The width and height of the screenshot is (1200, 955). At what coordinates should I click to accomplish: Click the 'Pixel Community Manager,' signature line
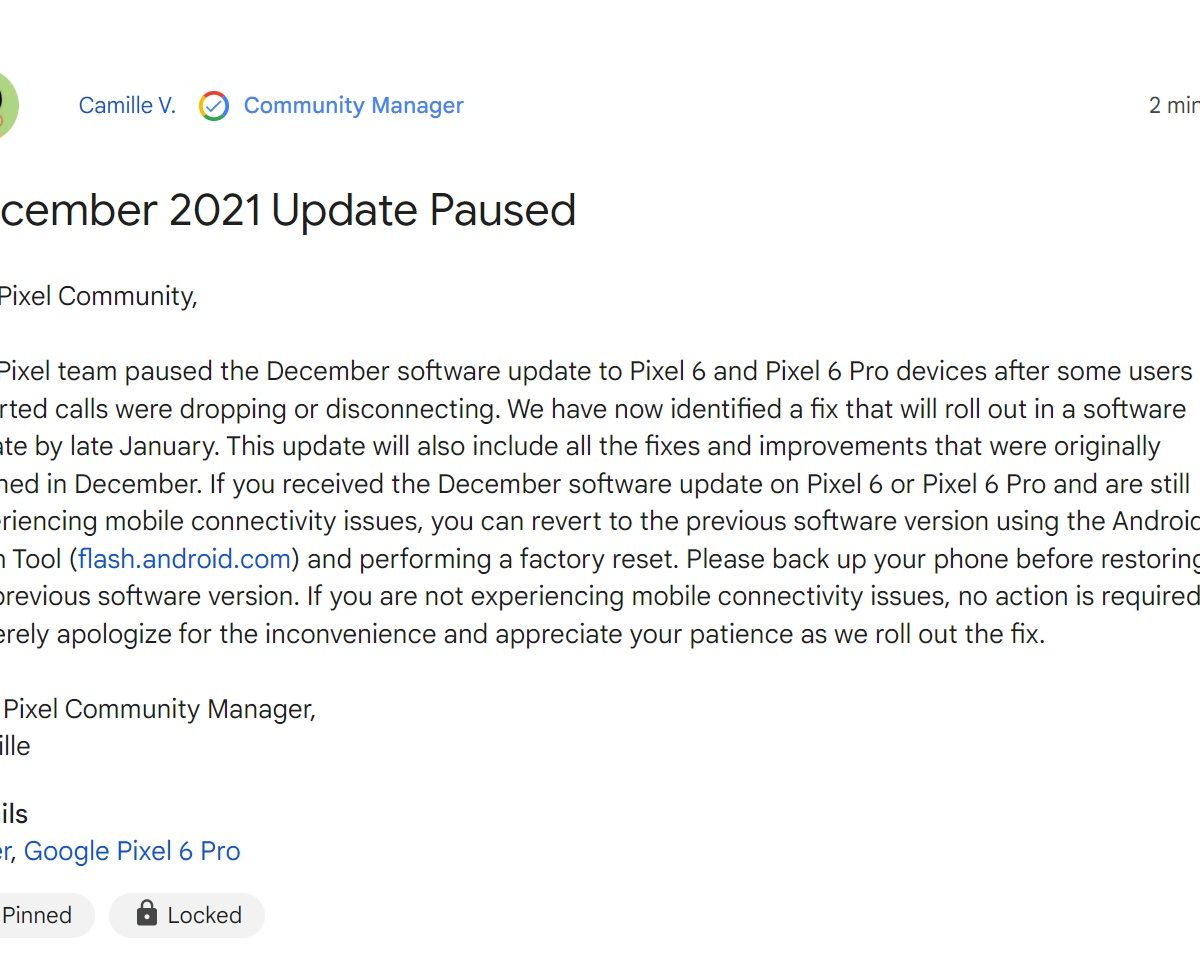(x=160, y=709)
